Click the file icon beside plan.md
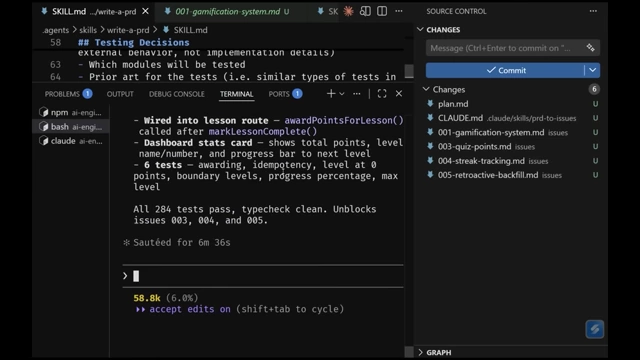This screenshot has height=360, width=640. [x=430, y=104]
